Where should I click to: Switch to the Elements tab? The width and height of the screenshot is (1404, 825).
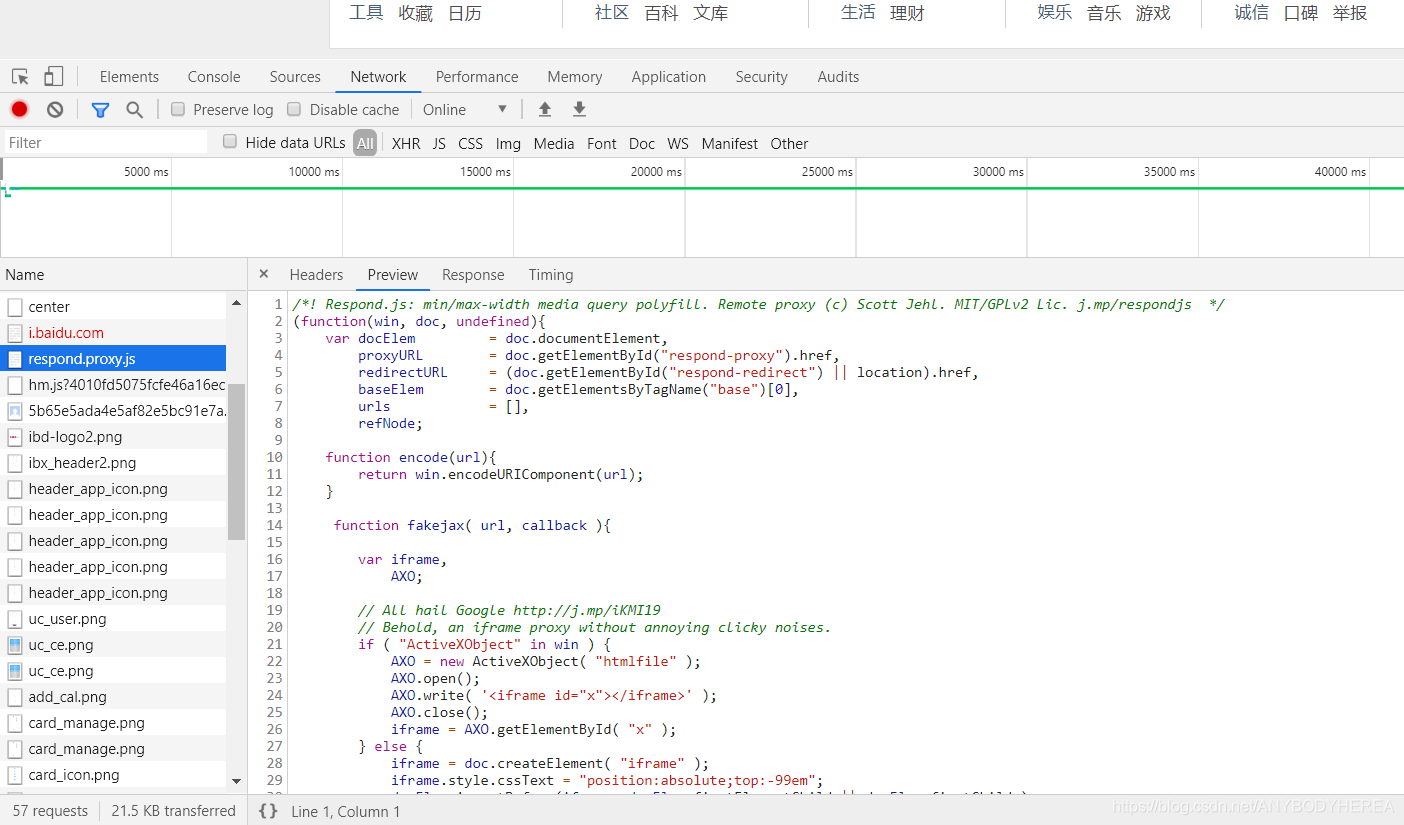point(129,77)
